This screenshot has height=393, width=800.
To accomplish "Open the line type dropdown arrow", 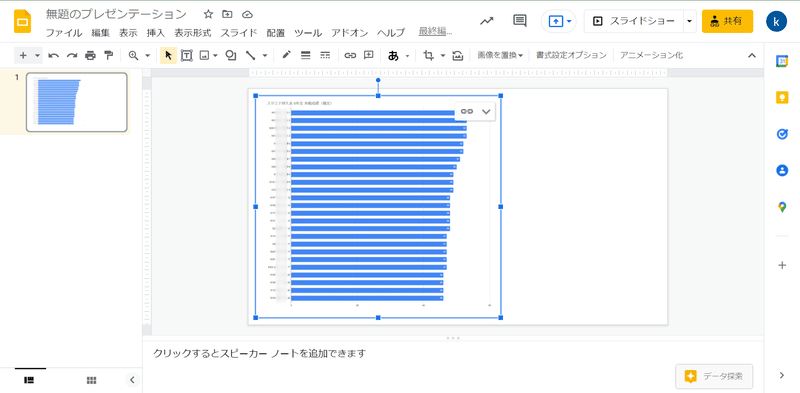I will [x=265, y=56].
